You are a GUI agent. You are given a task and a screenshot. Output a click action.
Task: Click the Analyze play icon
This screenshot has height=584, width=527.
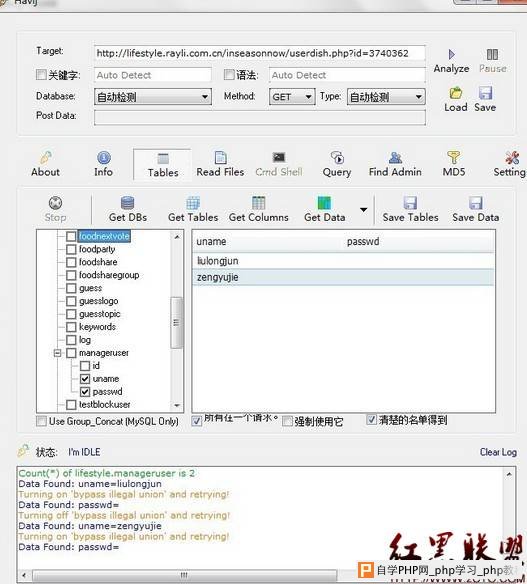[x=451, y=55]
